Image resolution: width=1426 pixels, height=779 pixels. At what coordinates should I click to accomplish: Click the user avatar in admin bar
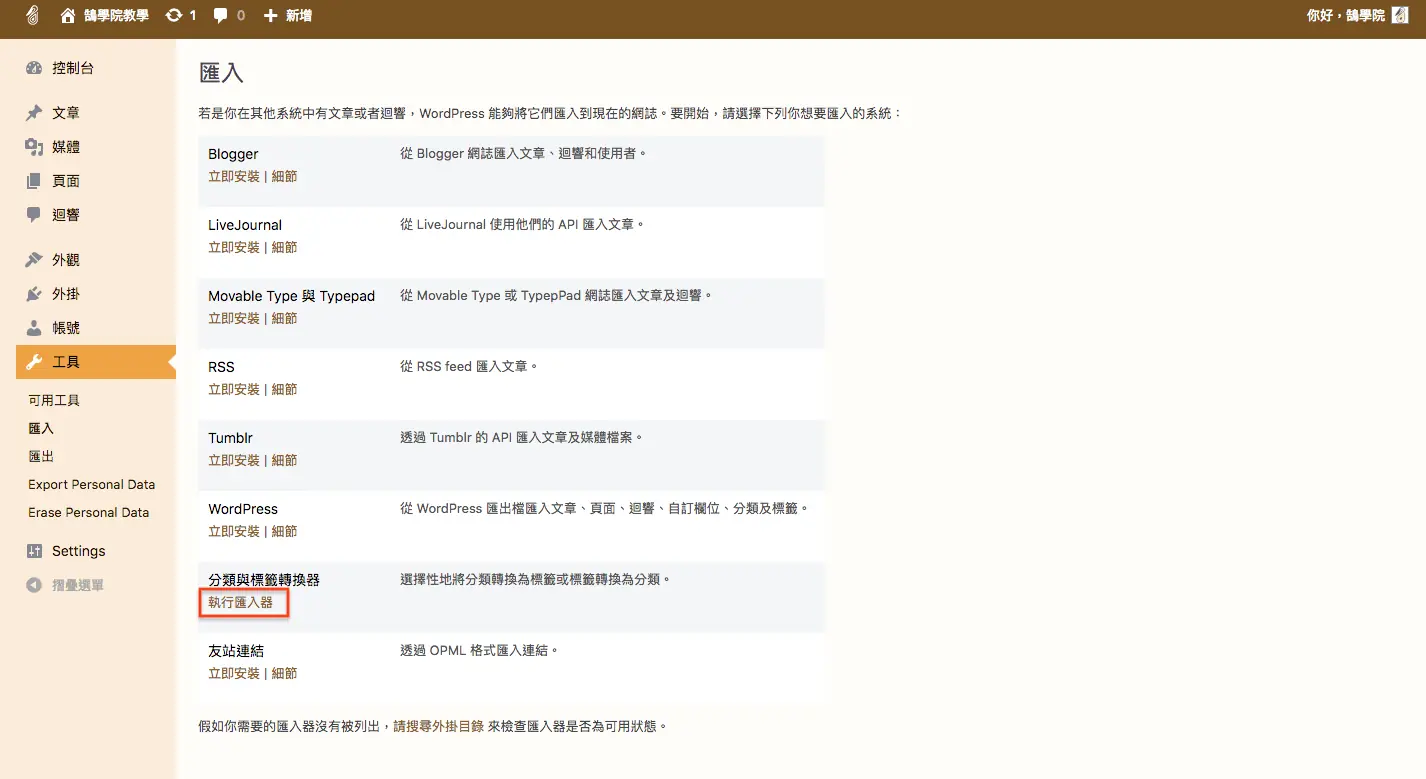[1400, 15]
